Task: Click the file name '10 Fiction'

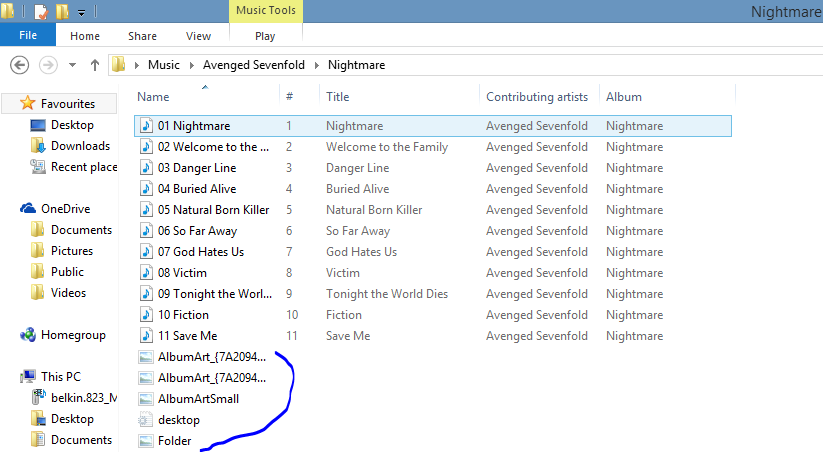Action: pos(183,315)
